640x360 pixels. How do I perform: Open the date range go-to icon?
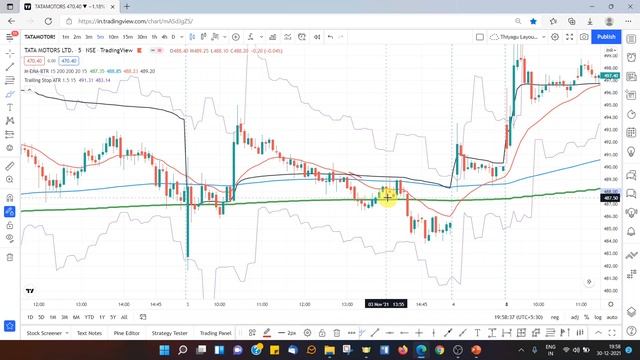[142, 317]
